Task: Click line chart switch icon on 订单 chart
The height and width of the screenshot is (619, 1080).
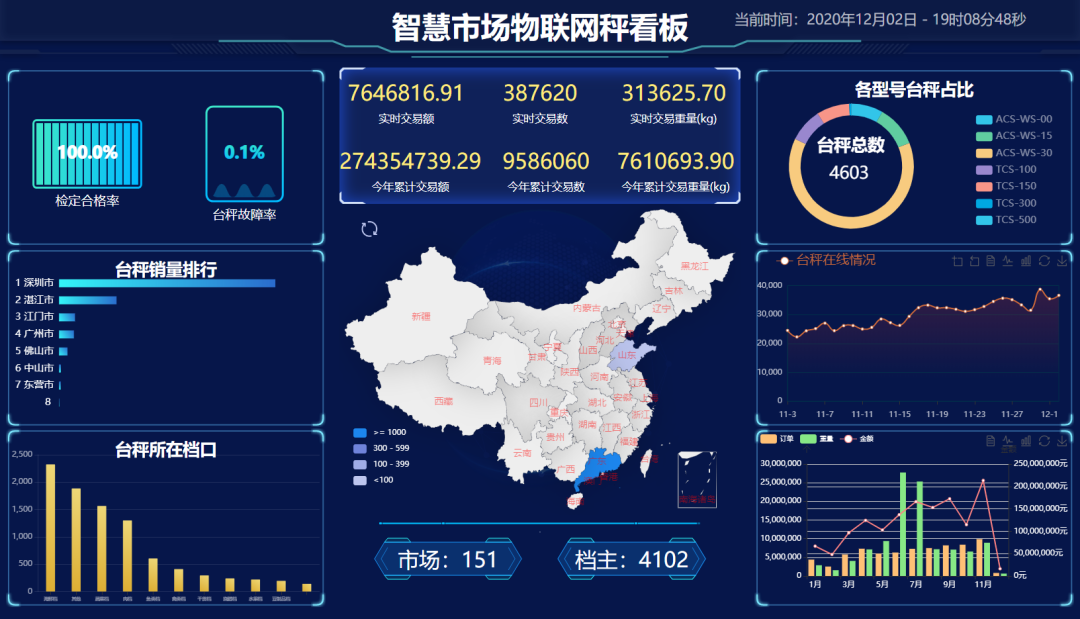Action: 1008,441
